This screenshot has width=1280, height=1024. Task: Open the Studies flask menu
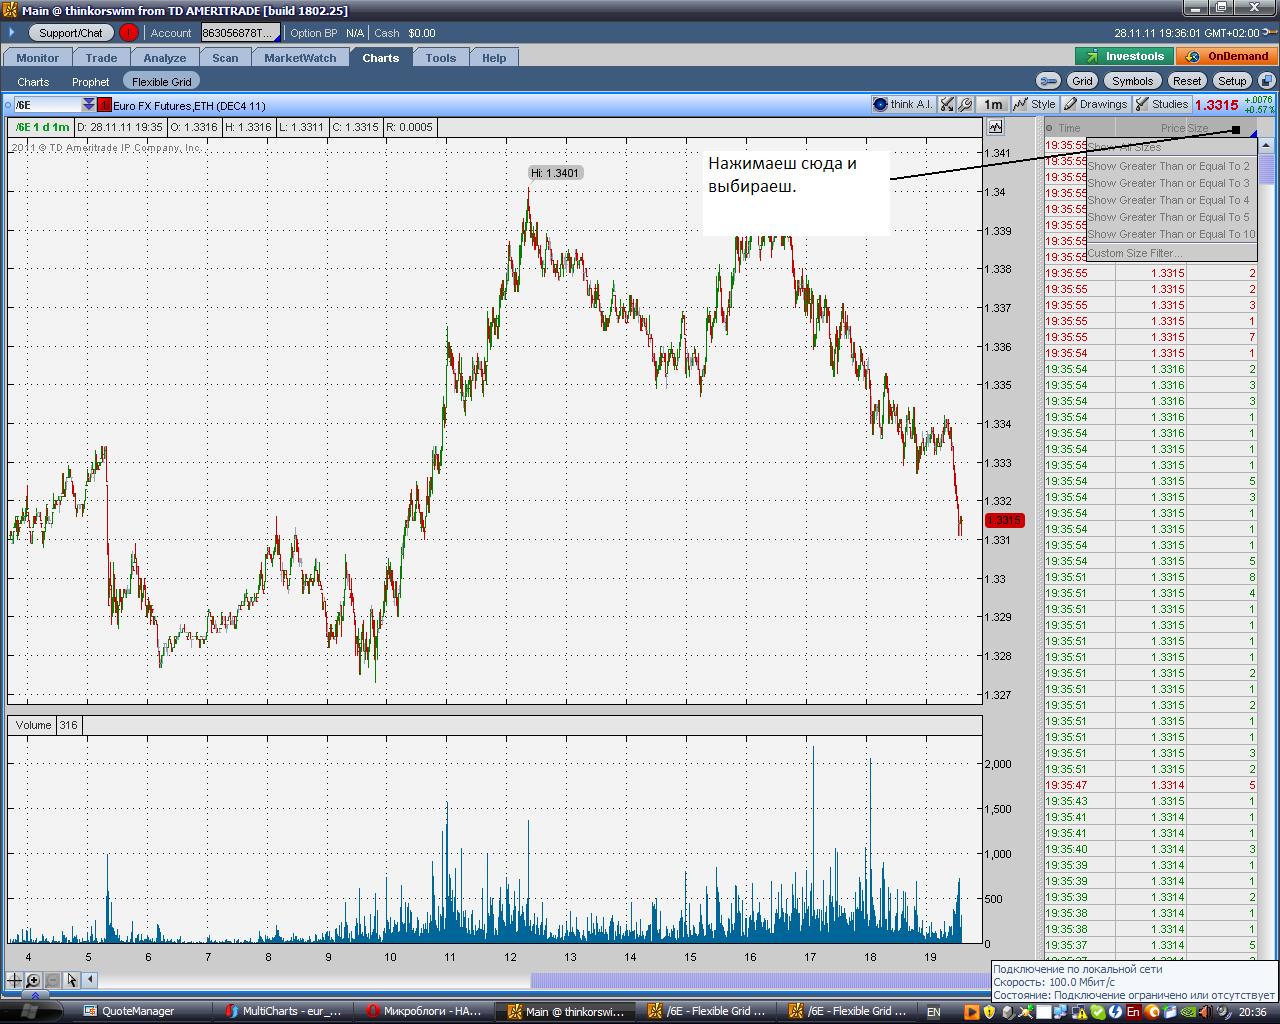point(1162,104)
